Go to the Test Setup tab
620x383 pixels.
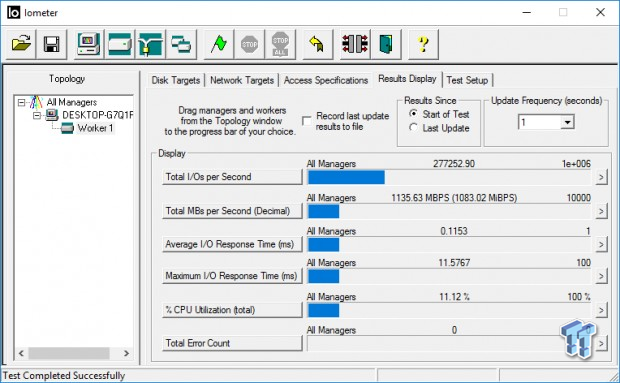[467, 80]
